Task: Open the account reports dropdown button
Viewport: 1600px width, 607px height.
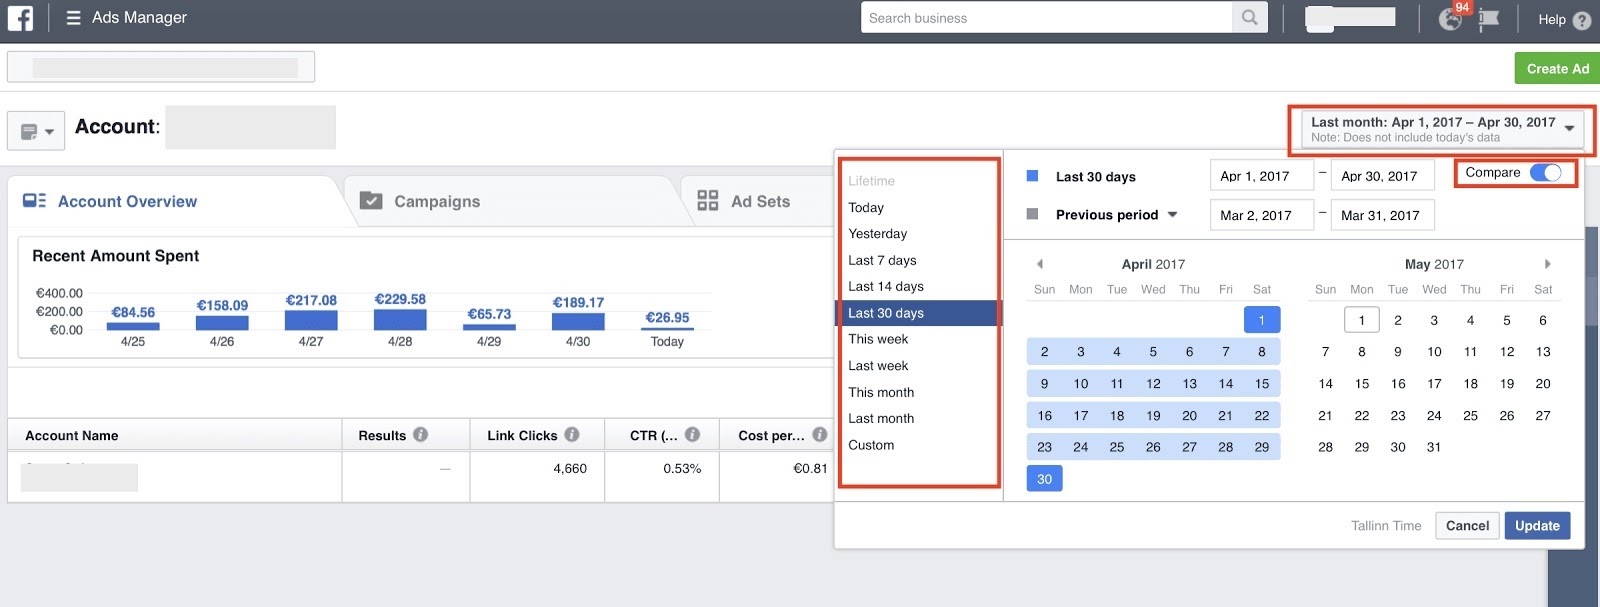Action: pos(36,131)
